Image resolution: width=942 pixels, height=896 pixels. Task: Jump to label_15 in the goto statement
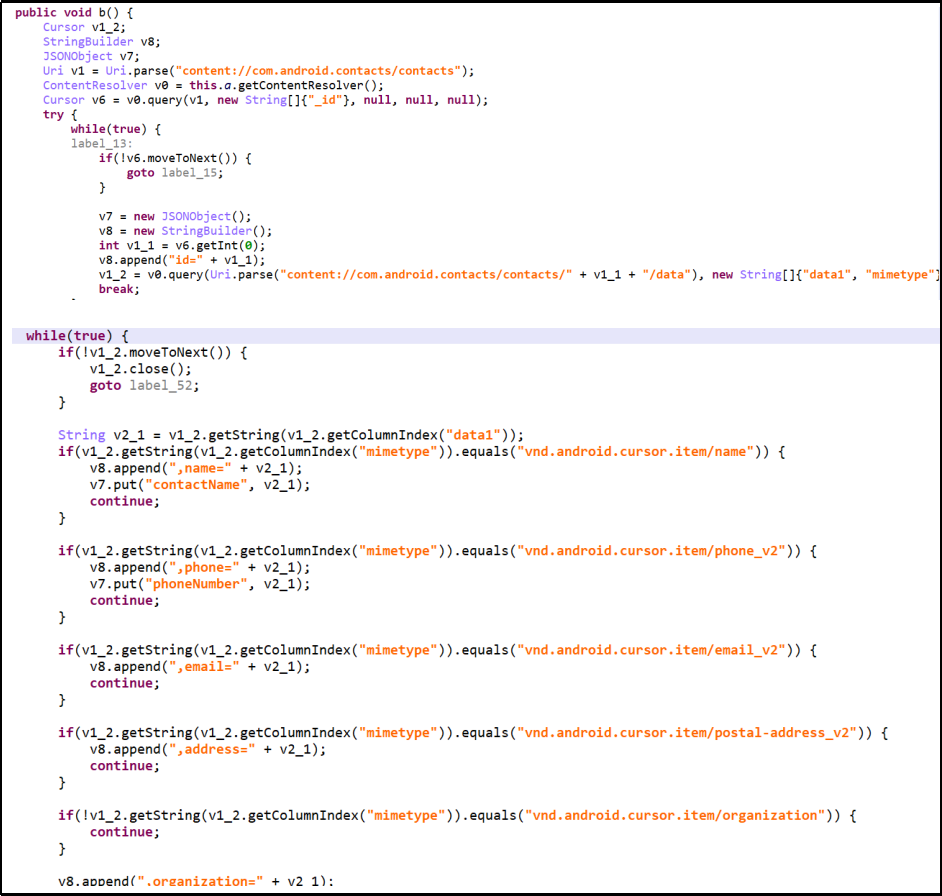coord(193,172)
